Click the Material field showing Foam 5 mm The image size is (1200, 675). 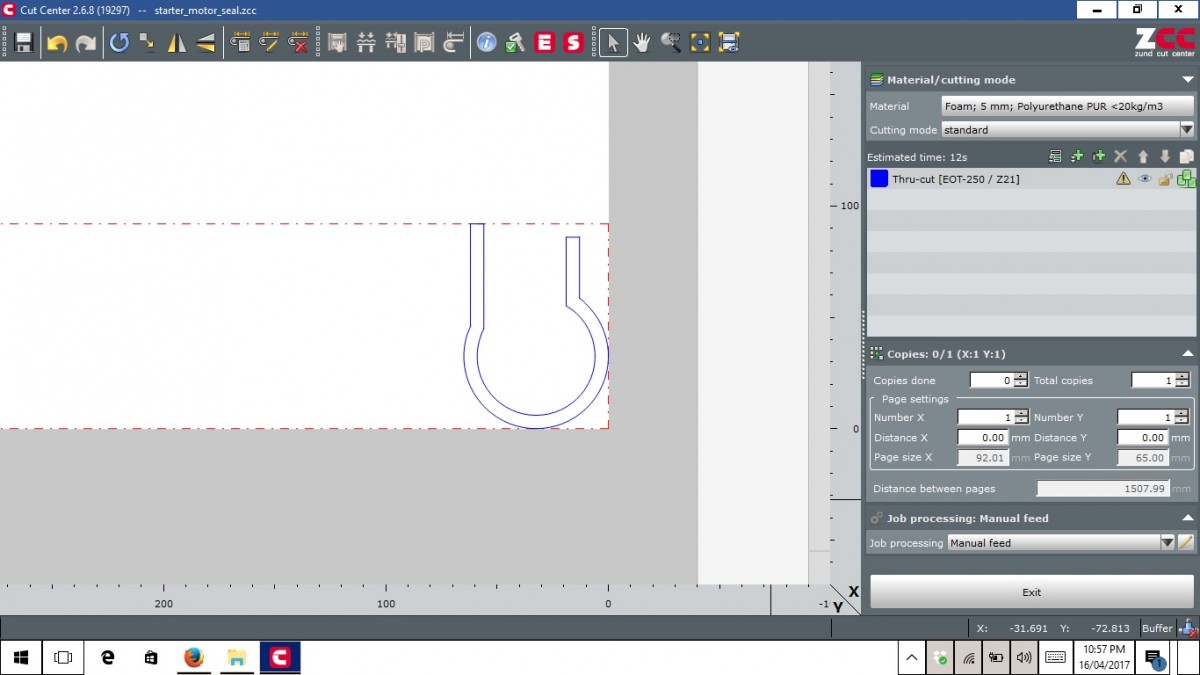(1067, 106)
